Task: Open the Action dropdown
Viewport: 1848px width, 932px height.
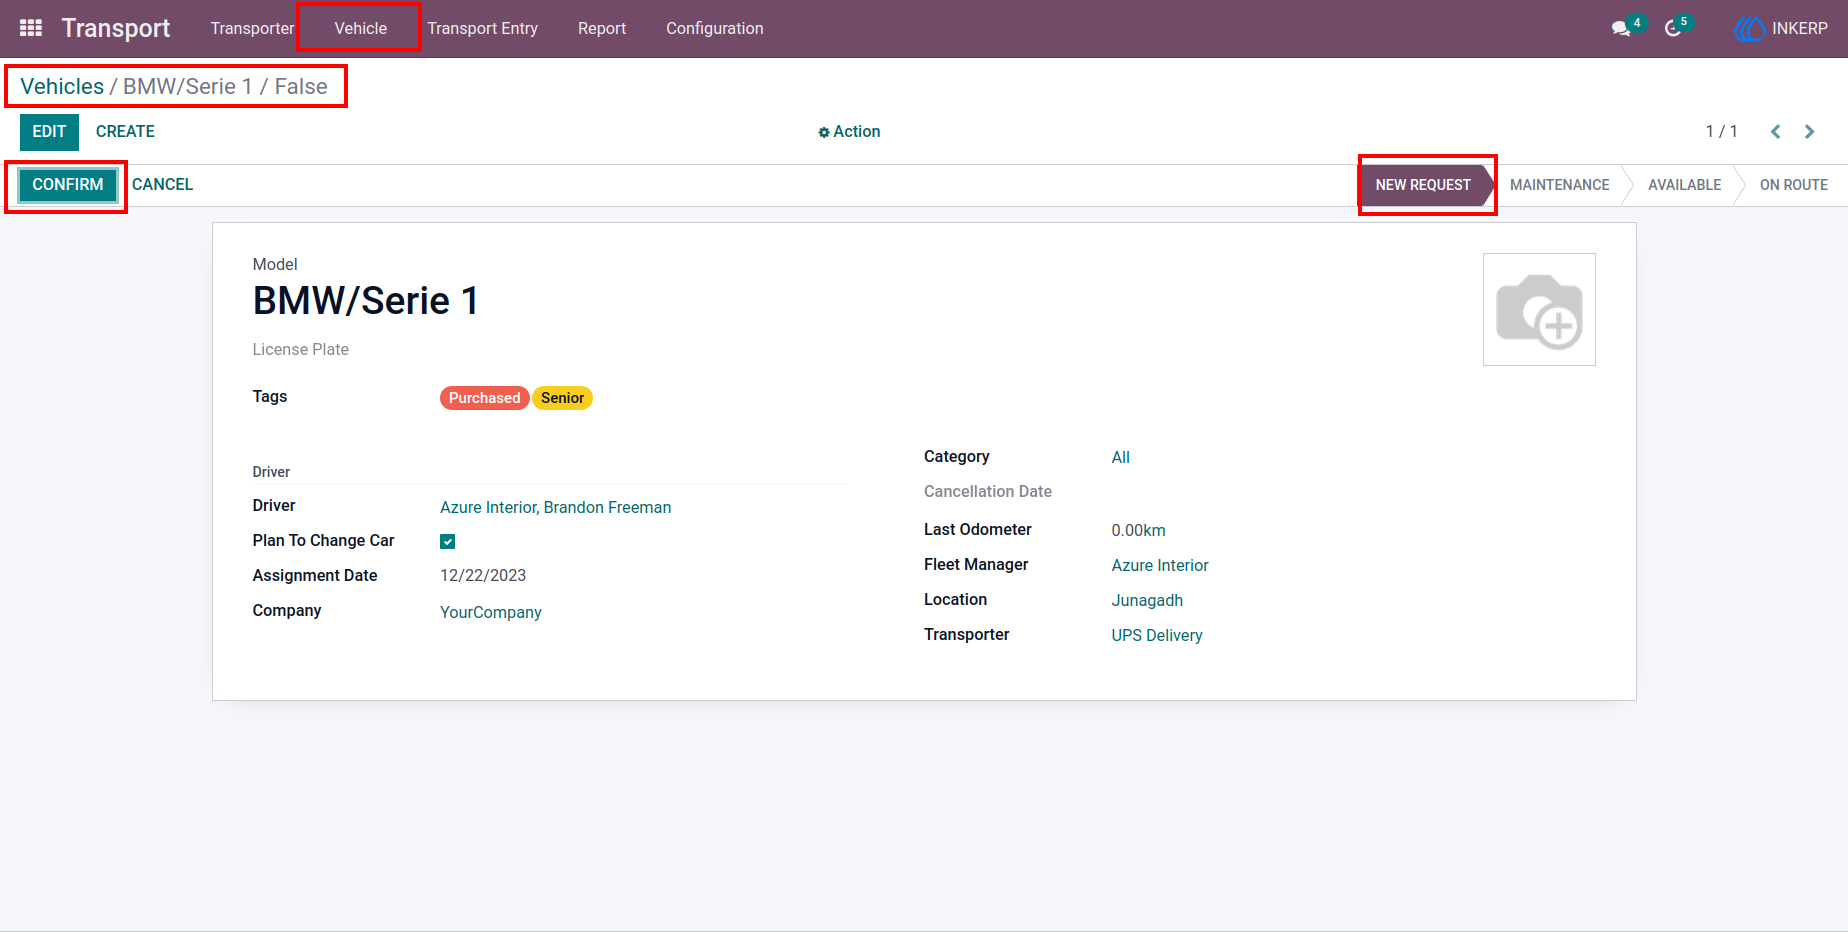Action: (x=849, y=132)
